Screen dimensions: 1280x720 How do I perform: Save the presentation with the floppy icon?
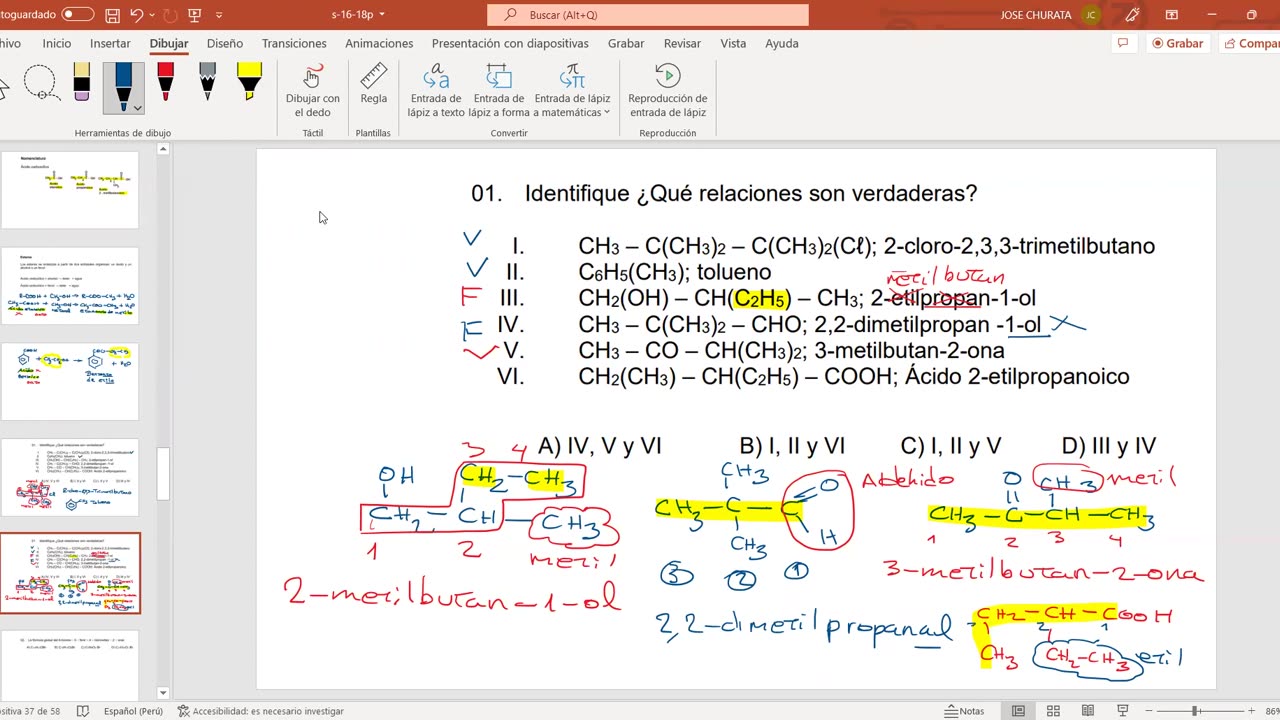tap(112, 15)
